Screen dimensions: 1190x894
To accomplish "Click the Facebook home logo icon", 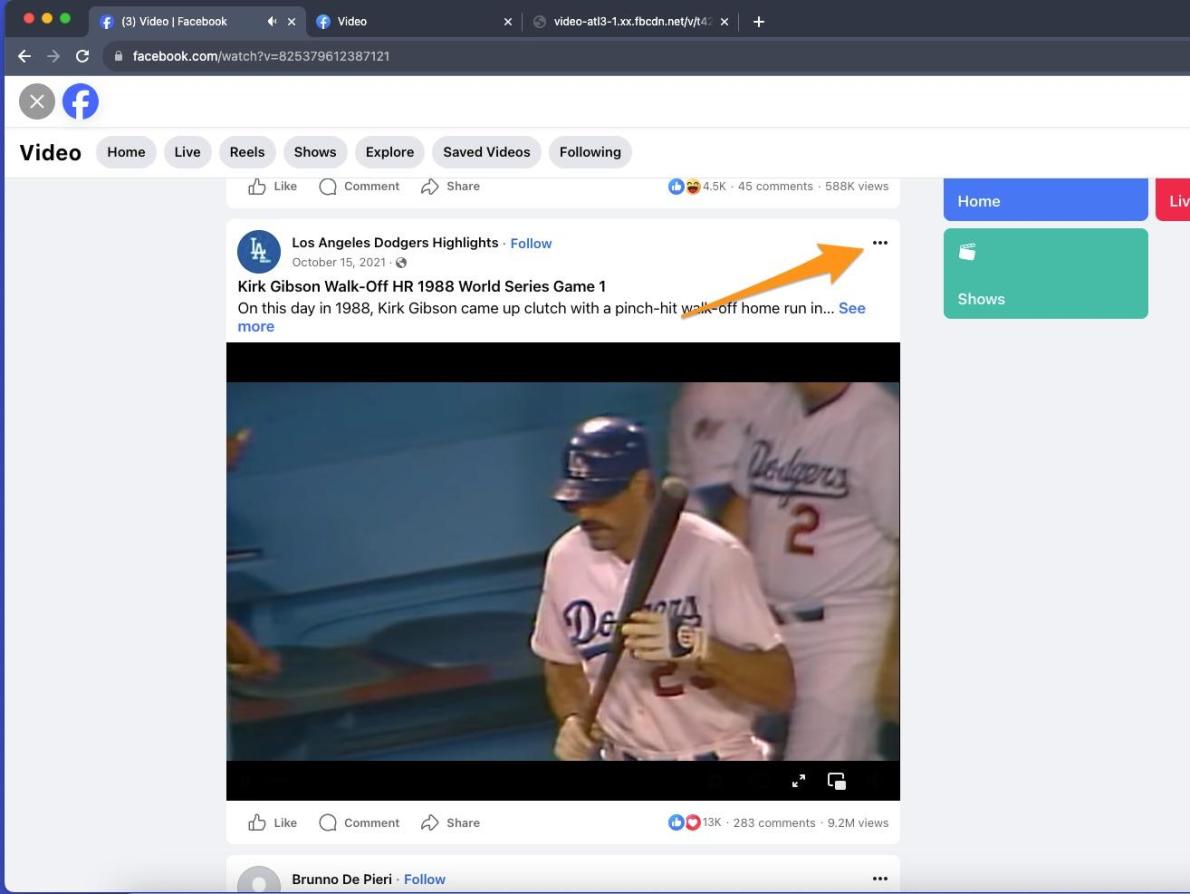I will coord(80,101).
